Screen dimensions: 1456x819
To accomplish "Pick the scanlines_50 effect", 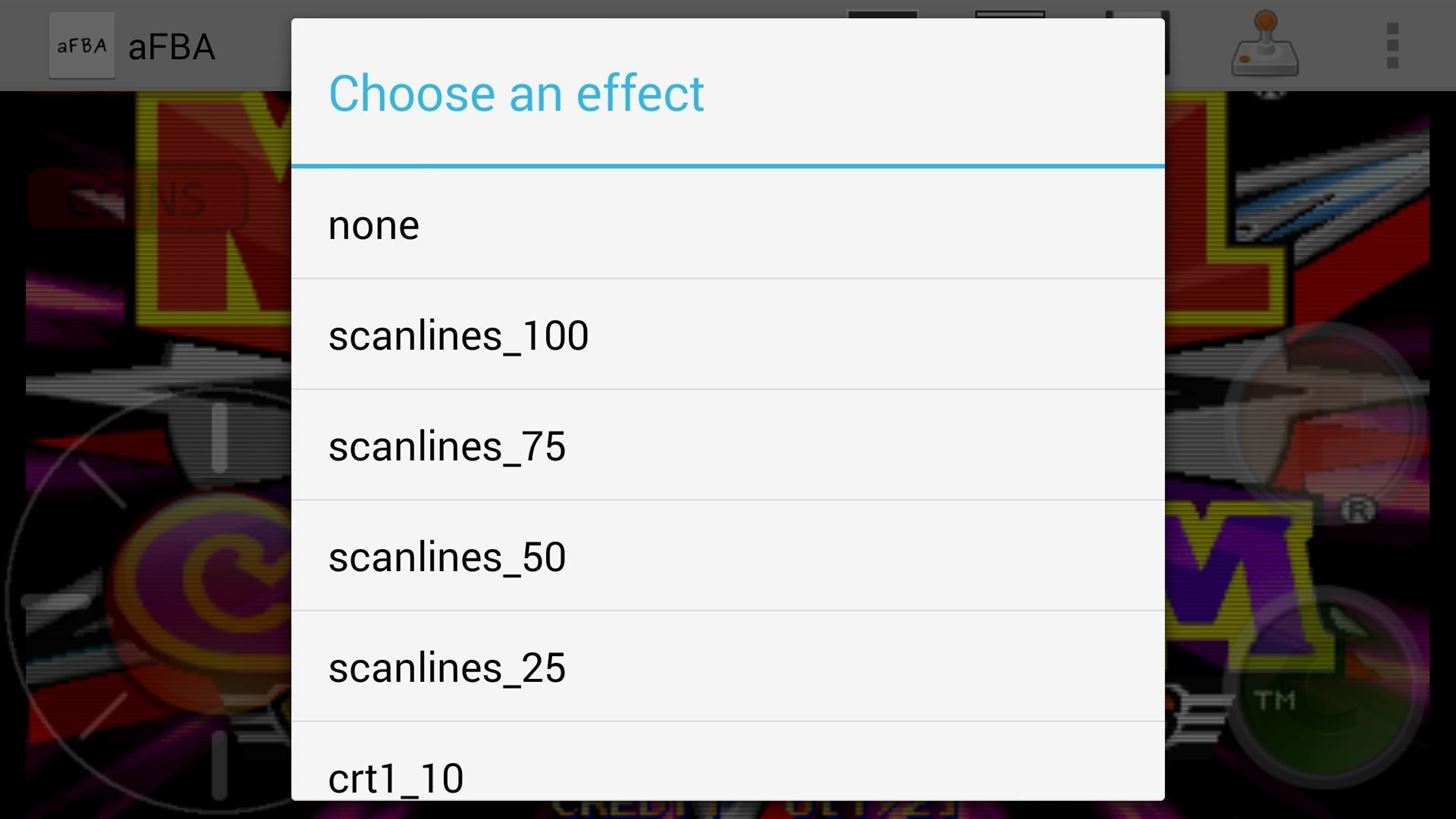I will point(728,557).
